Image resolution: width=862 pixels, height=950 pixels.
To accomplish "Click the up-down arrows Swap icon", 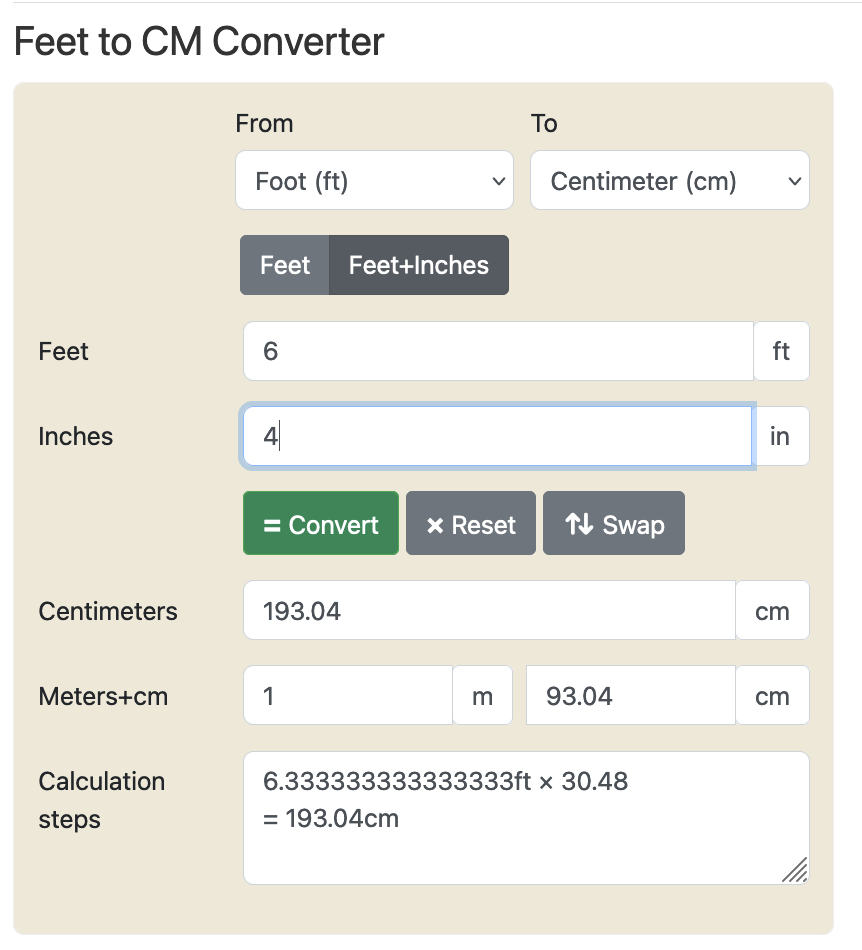I will tap(579, 524).
